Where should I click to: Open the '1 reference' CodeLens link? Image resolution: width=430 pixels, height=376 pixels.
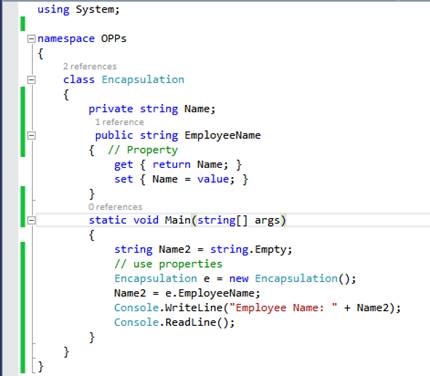[x=119, y=122]
